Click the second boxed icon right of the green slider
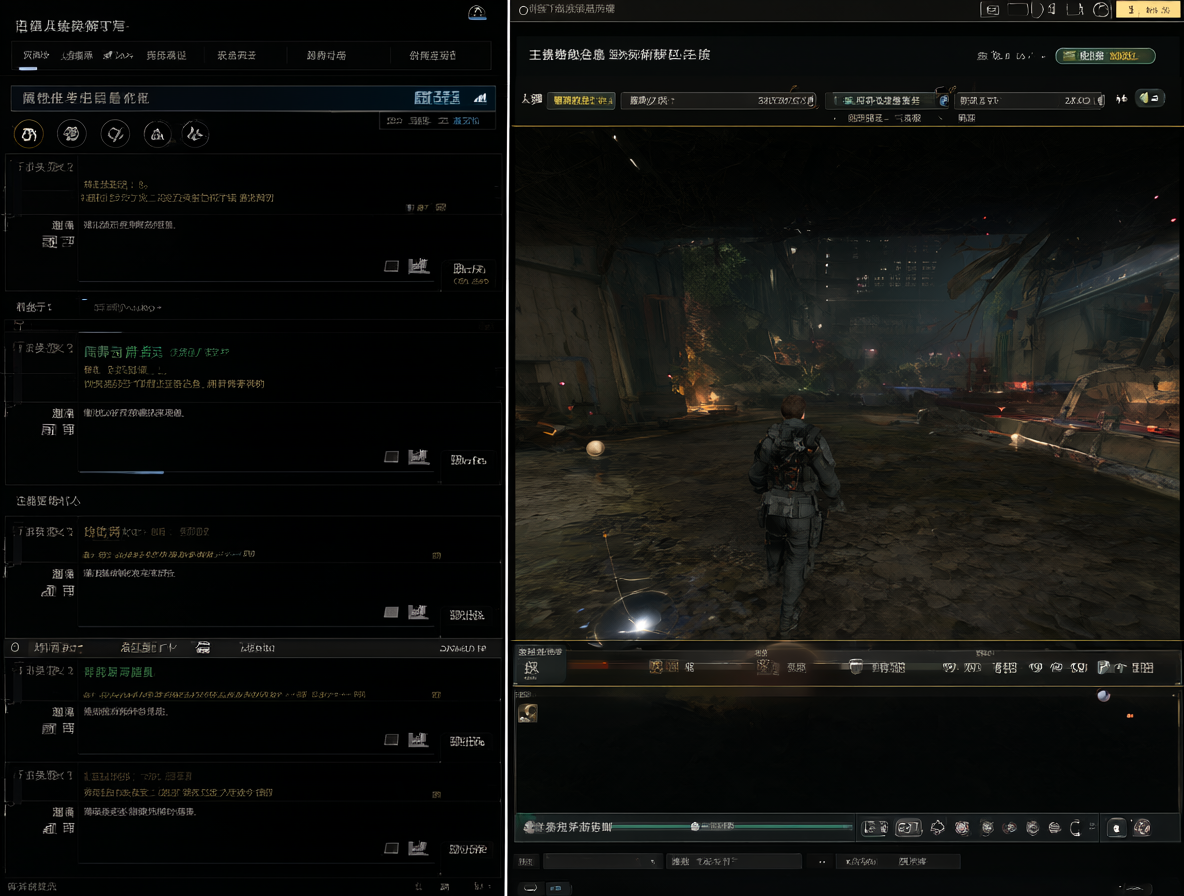 click(x=908, y=828)
